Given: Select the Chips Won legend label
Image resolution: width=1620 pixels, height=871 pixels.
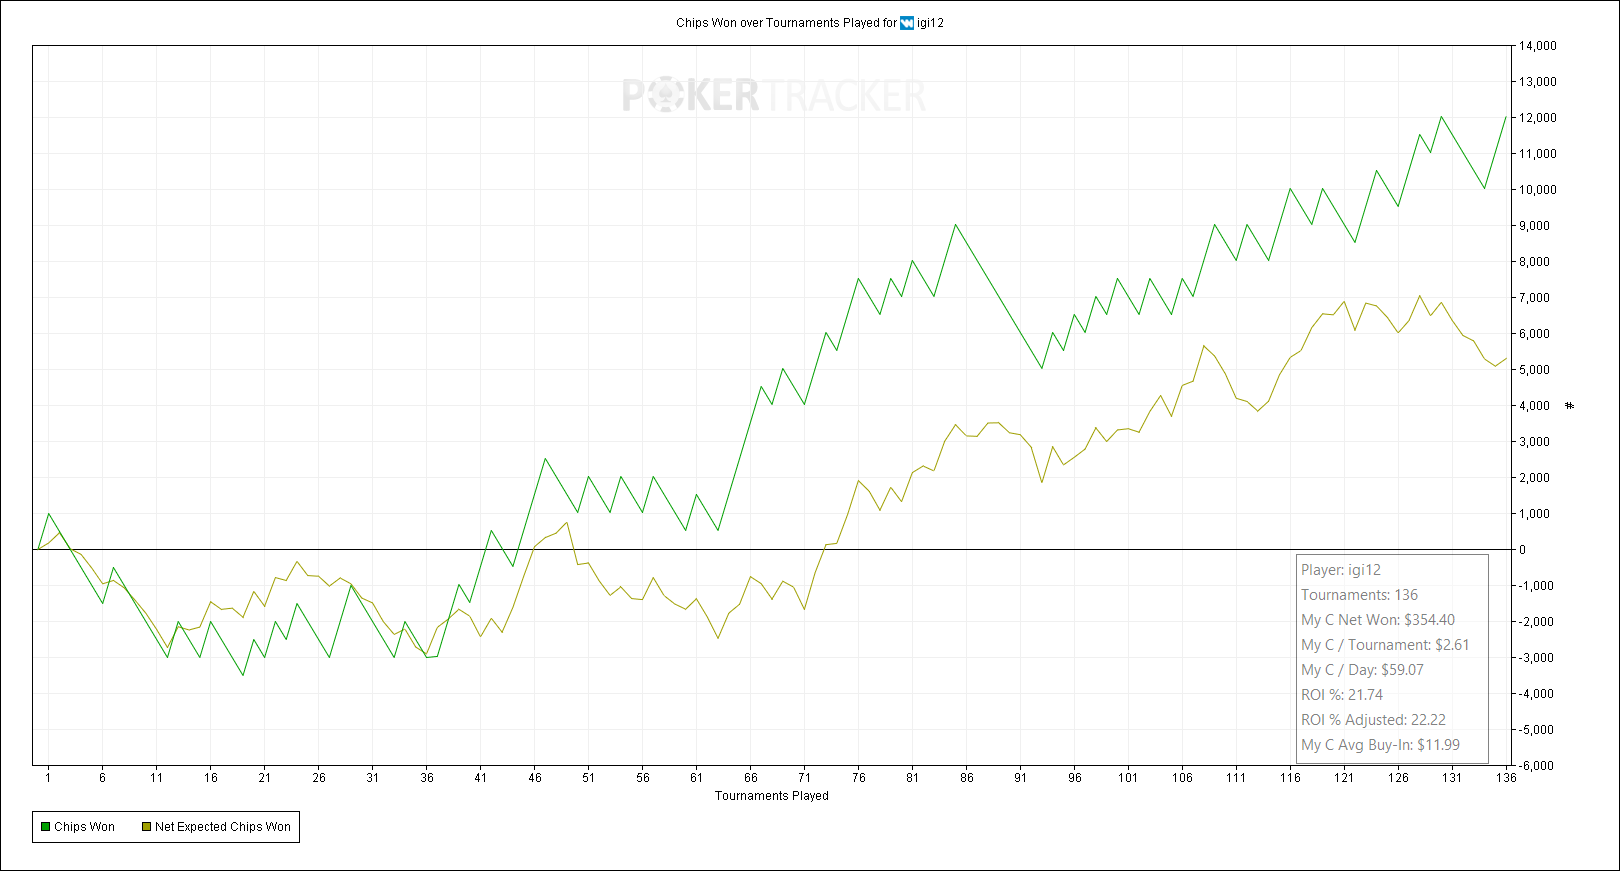Looking at the screenshot, I should 85,827.
